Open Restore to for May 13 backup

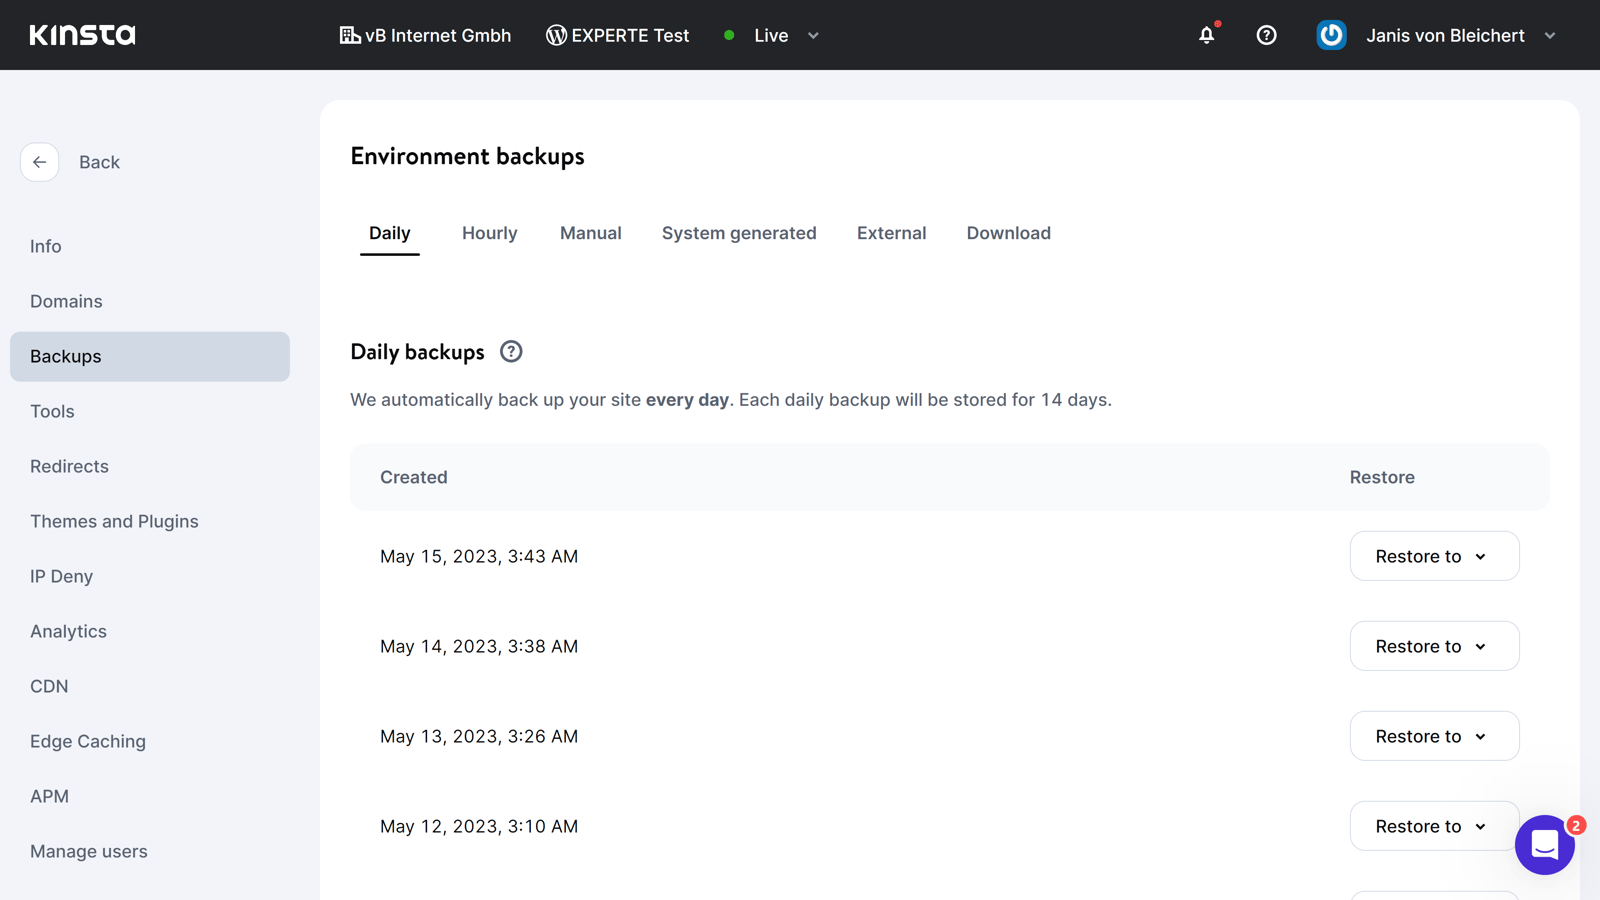1434,736
